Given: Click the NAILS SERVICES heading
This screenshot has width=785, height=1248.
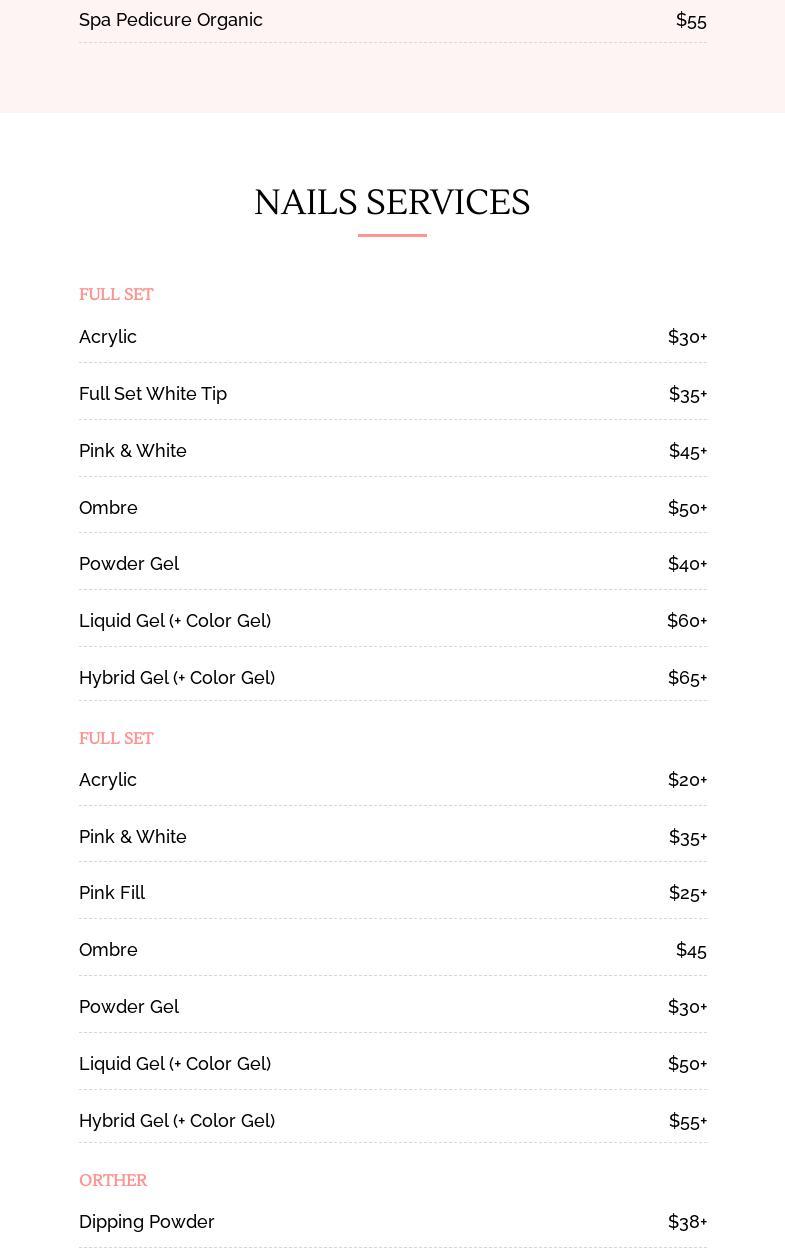Looking at the screenshot, I should [392, 202].
